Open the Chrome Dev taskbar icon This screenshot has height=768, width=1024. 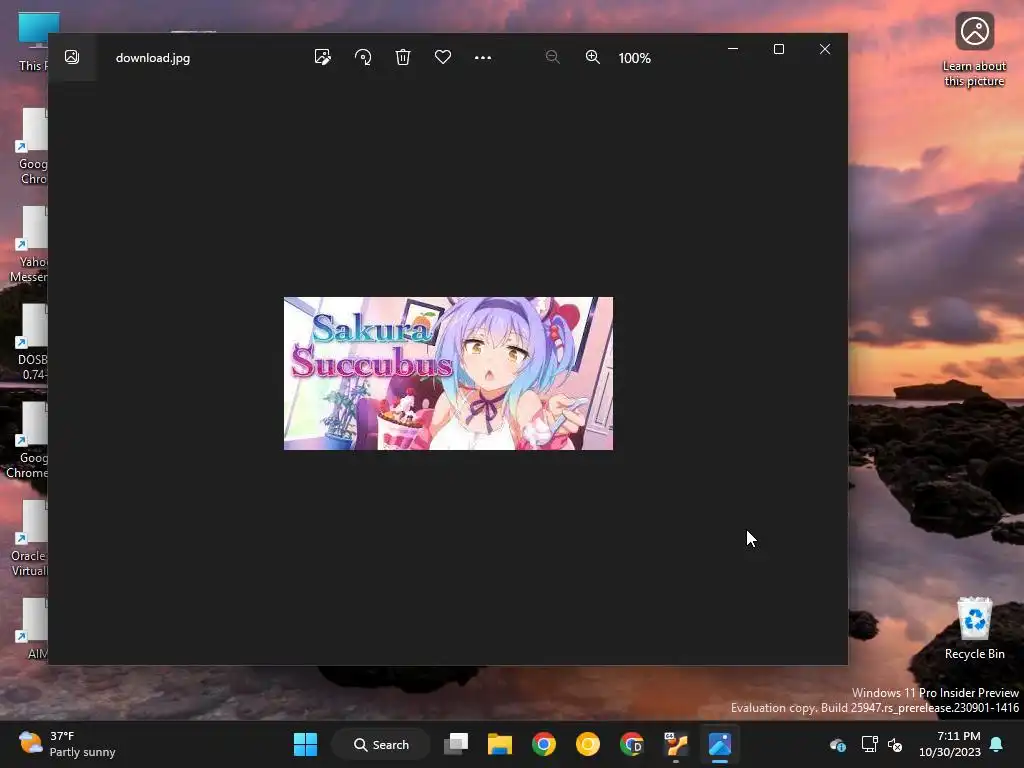pos(632,744)
